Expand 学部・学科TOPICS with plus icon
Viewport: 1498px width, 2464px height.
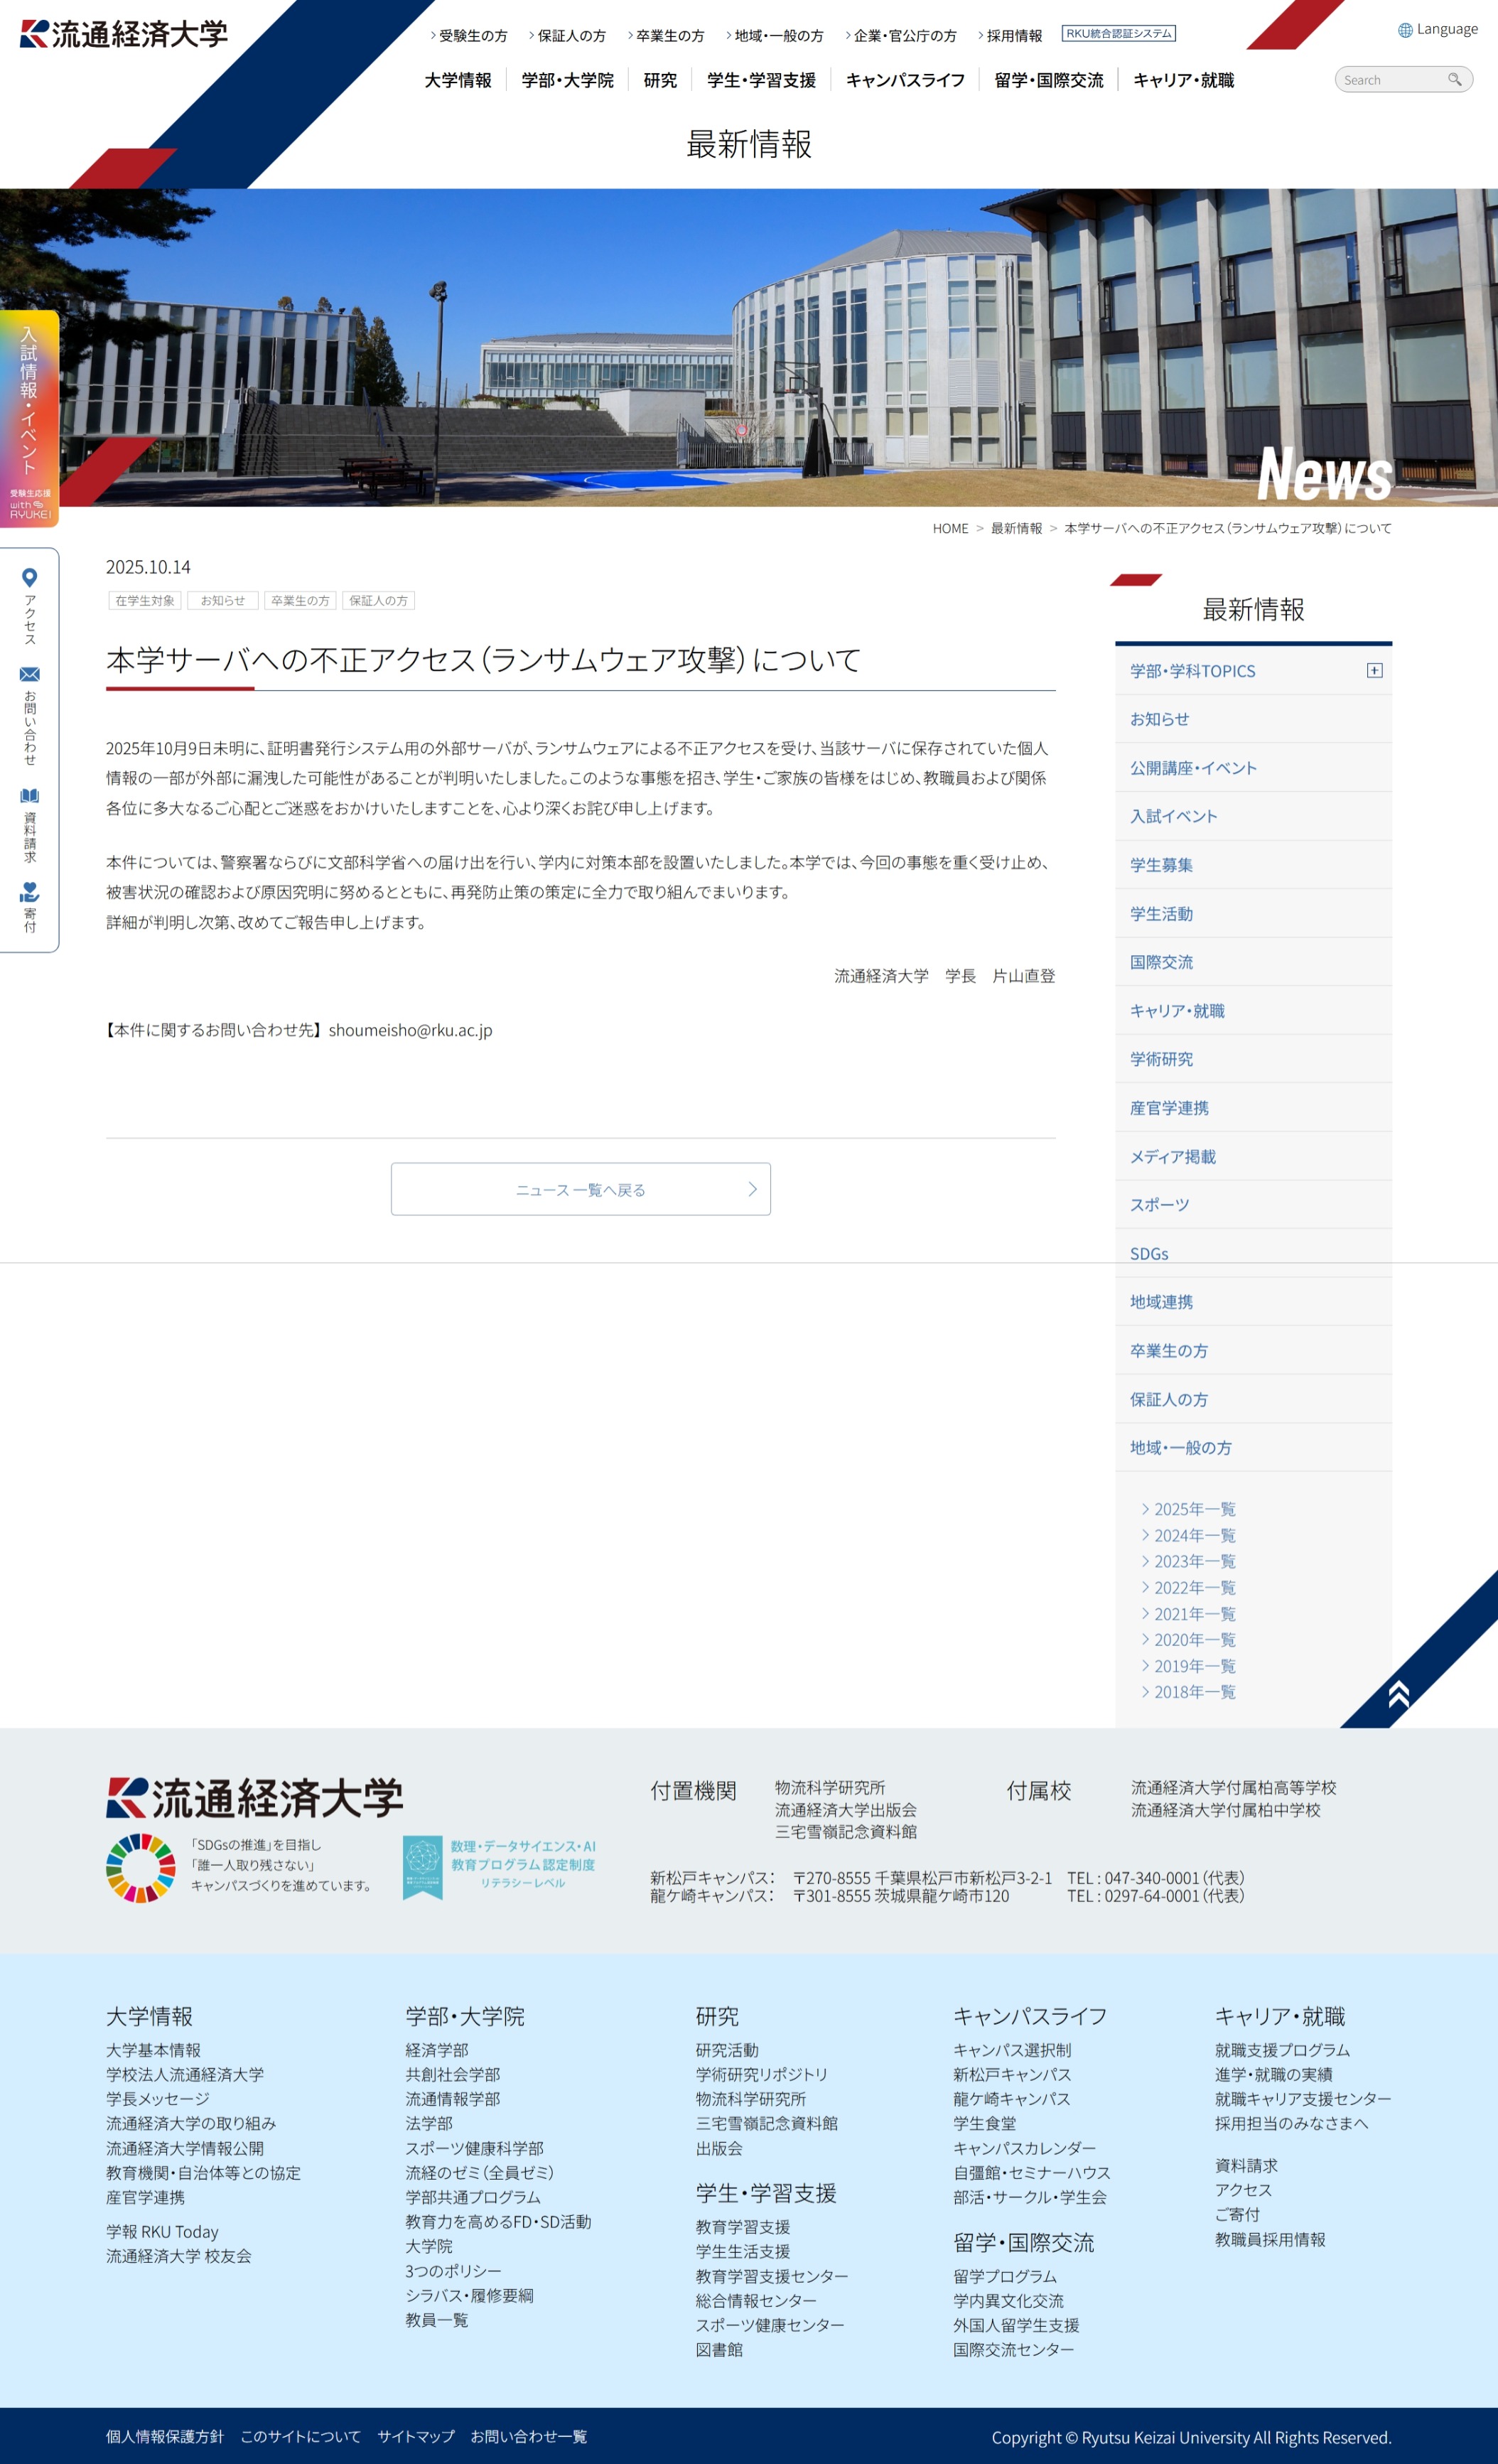point(1374,670)
